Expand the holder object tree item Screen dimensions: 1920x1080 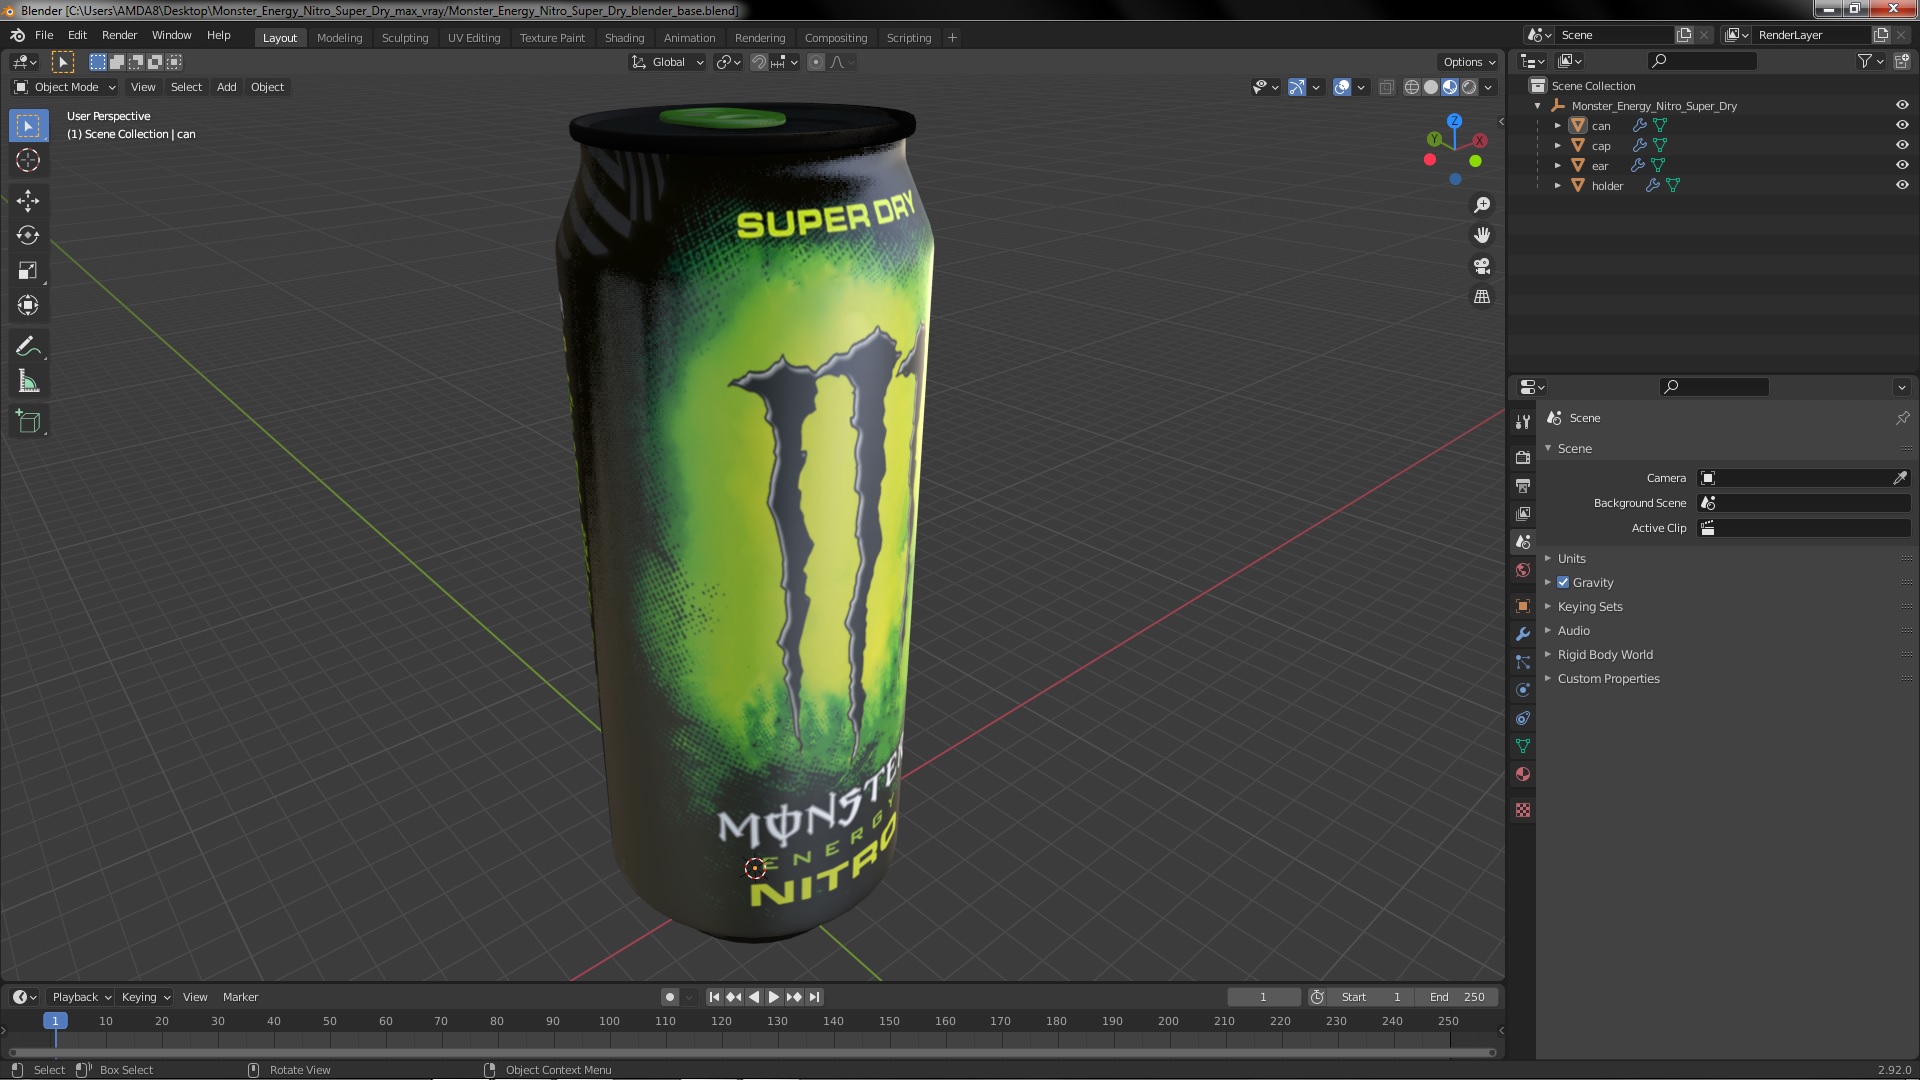pos(1558,185)
